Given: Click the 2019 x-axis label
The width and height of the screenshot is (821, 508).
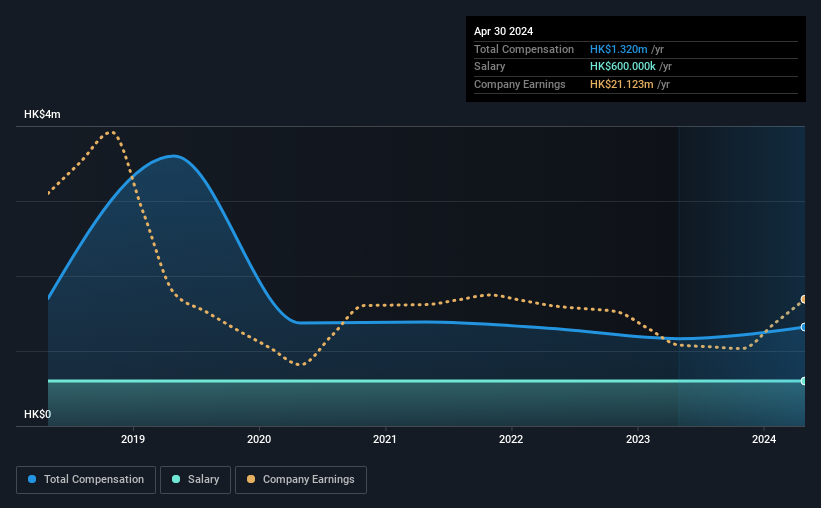Looking at the screenshot, I should point(133,439).
